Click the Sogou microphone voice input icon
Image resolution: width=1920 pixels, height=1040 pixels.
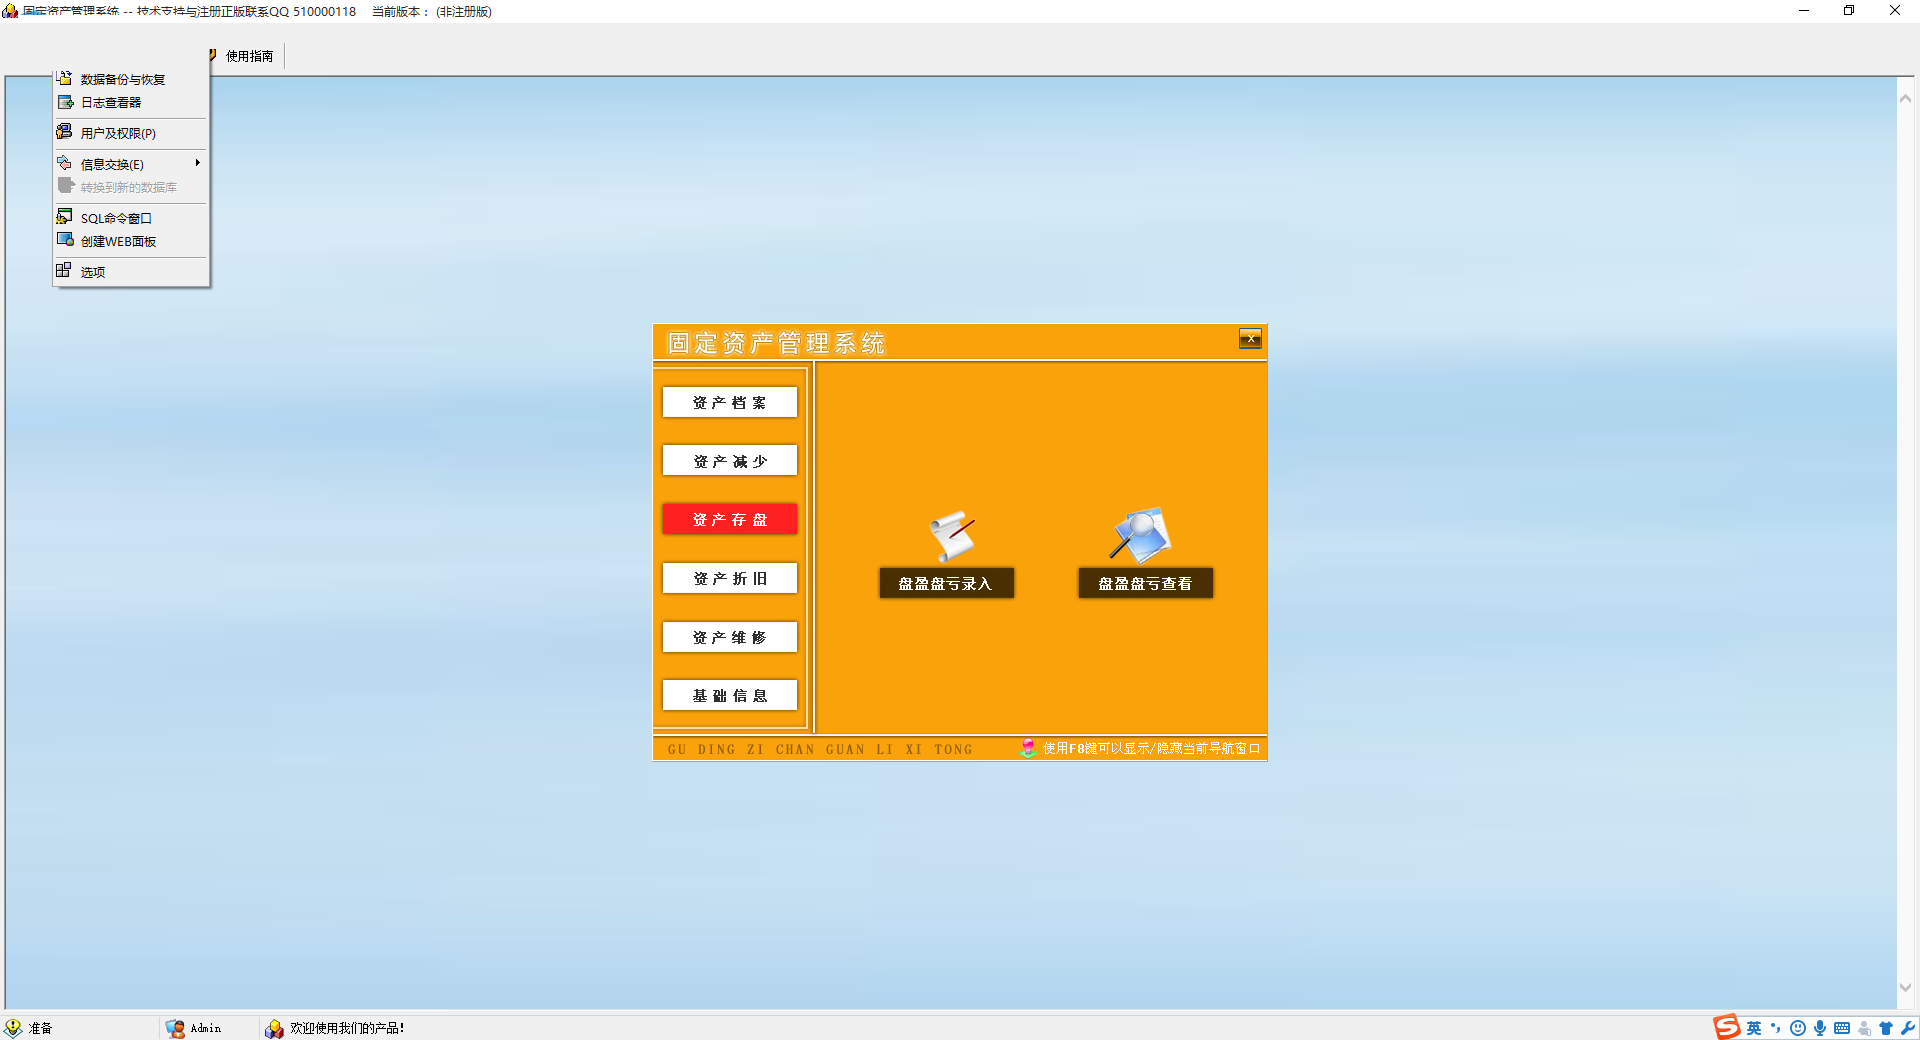click(1820, 1028)
